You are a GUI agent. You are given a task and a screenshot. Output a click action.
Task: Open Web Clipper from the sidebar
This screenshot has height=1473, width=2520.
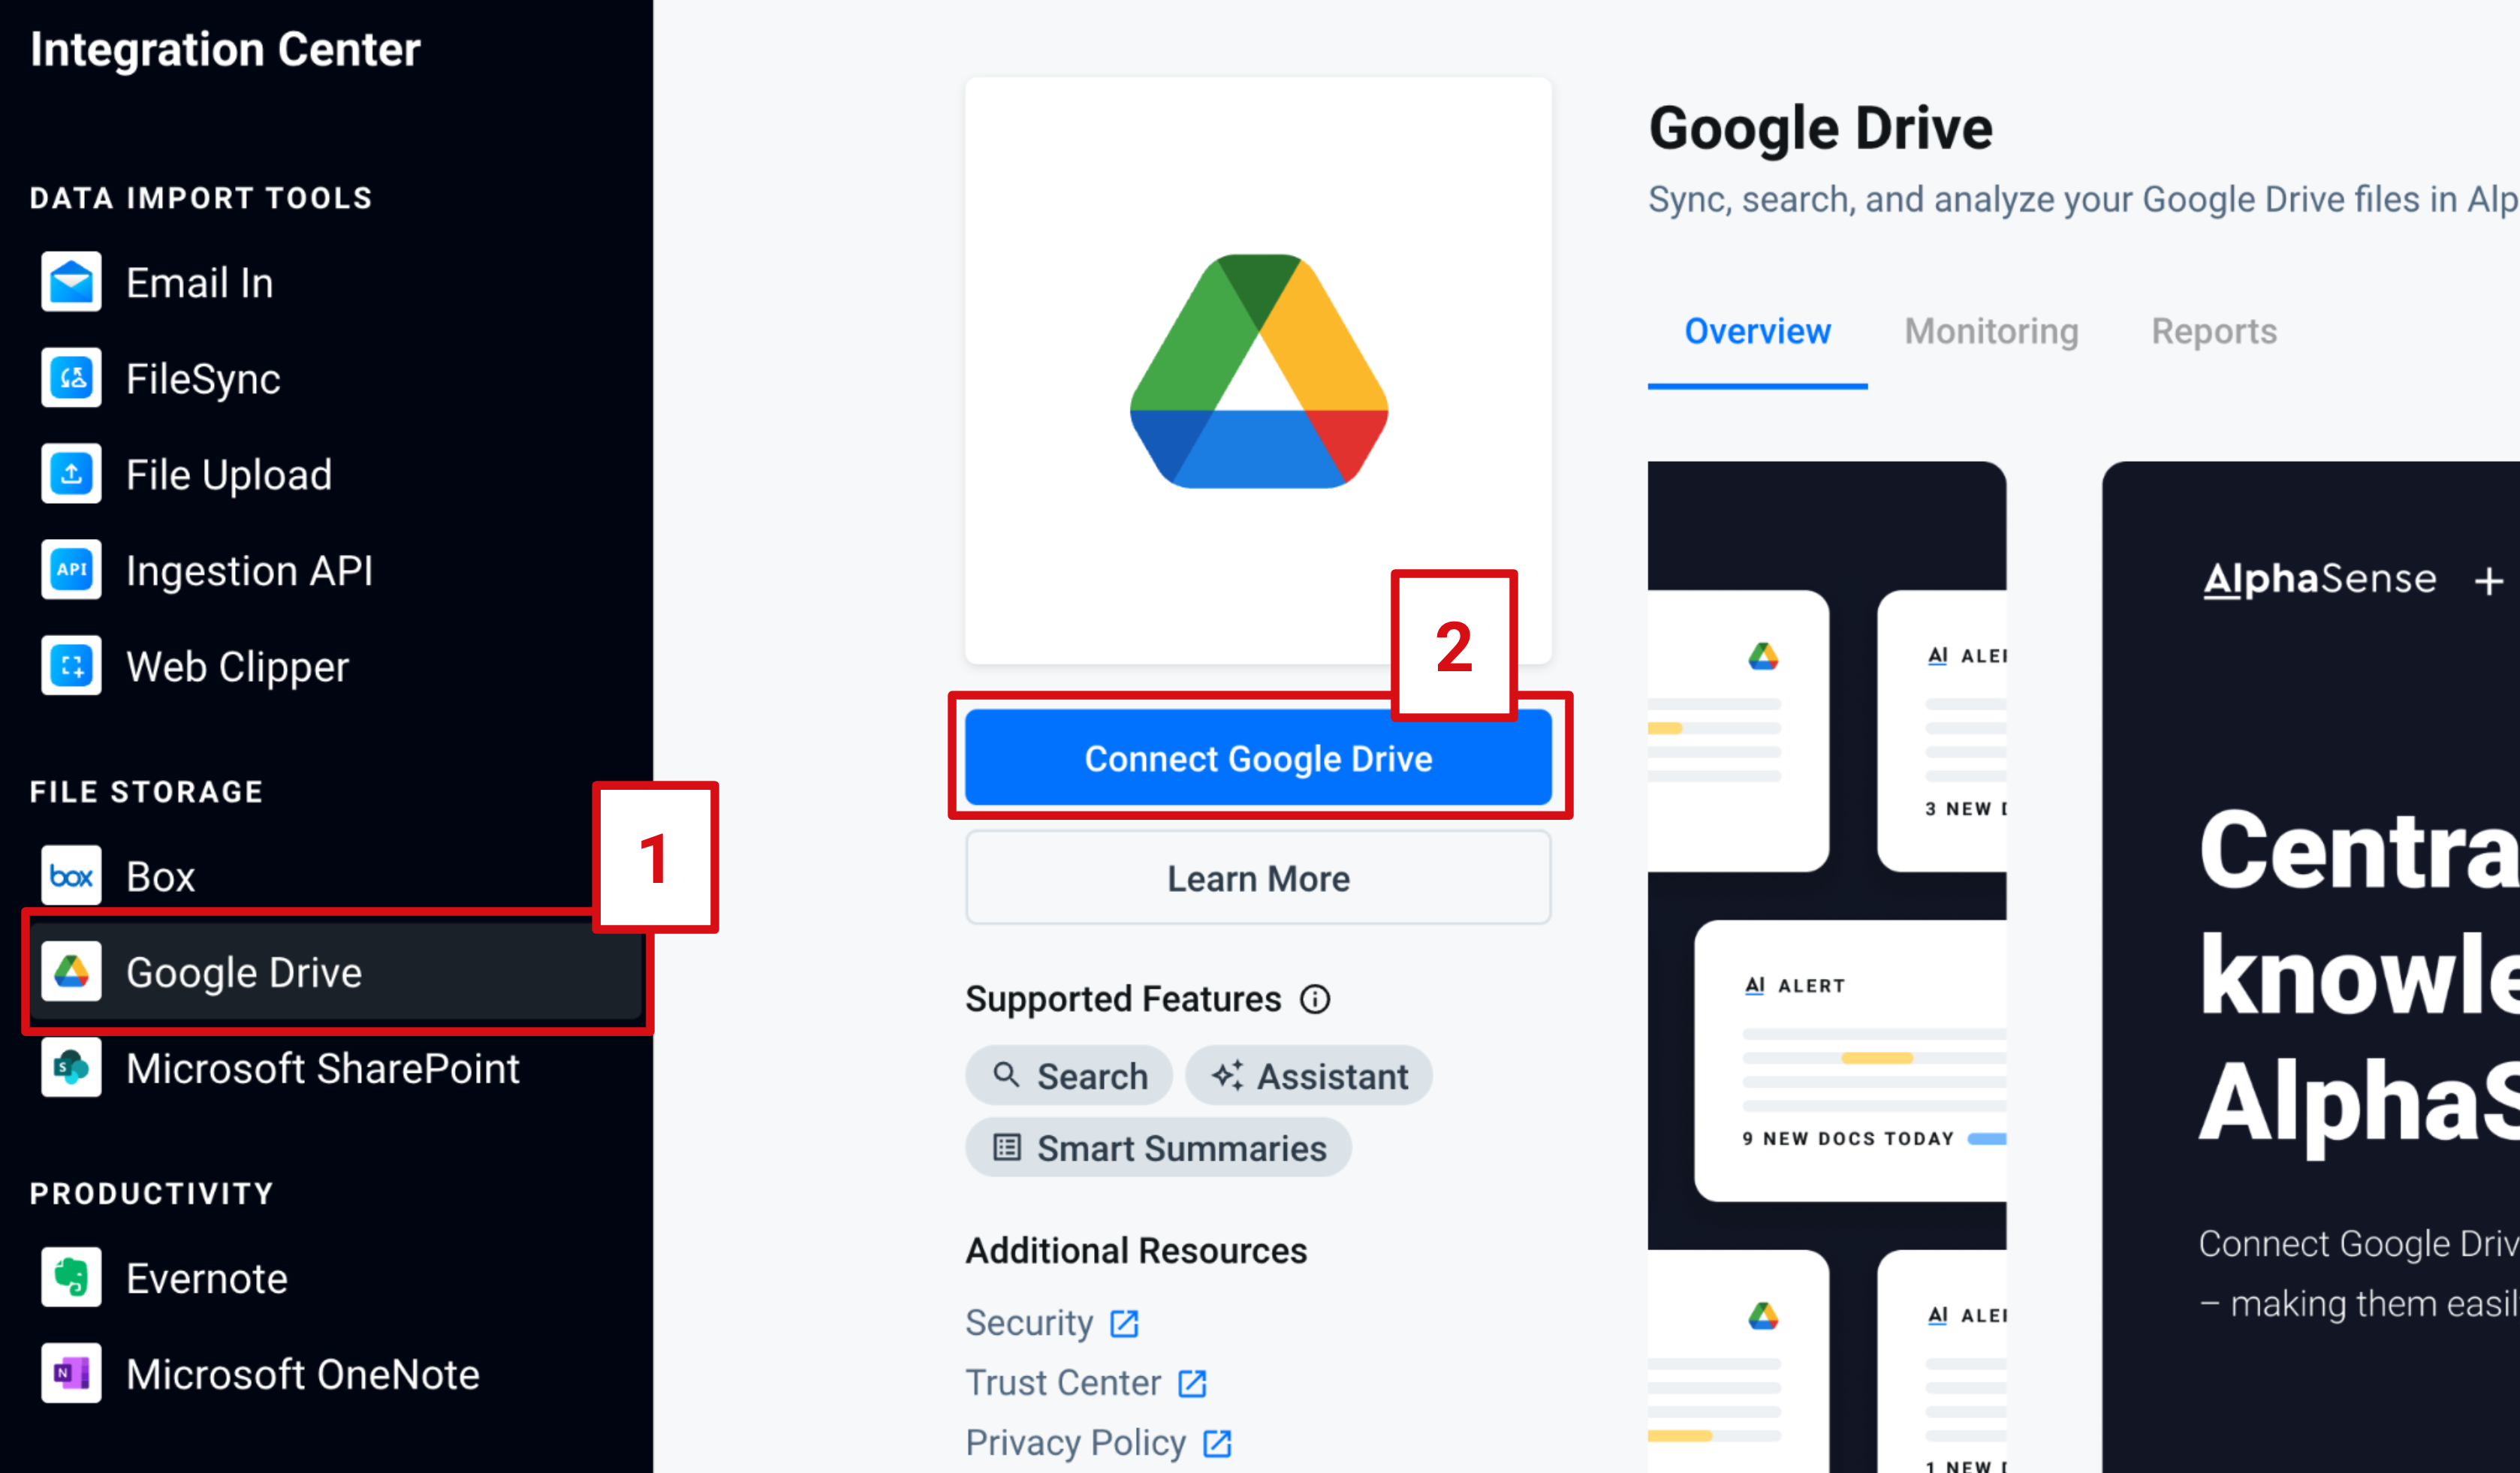coord(335,666)
